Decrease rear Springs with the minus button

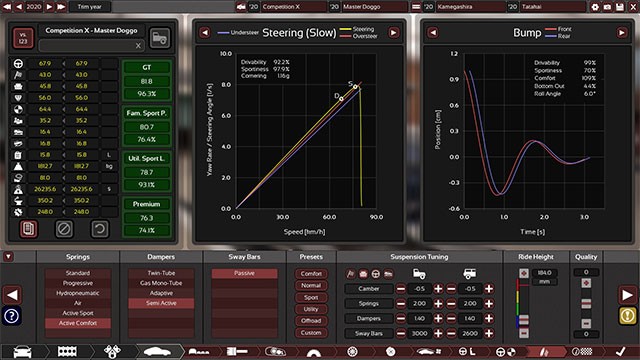tap(451, 304)
